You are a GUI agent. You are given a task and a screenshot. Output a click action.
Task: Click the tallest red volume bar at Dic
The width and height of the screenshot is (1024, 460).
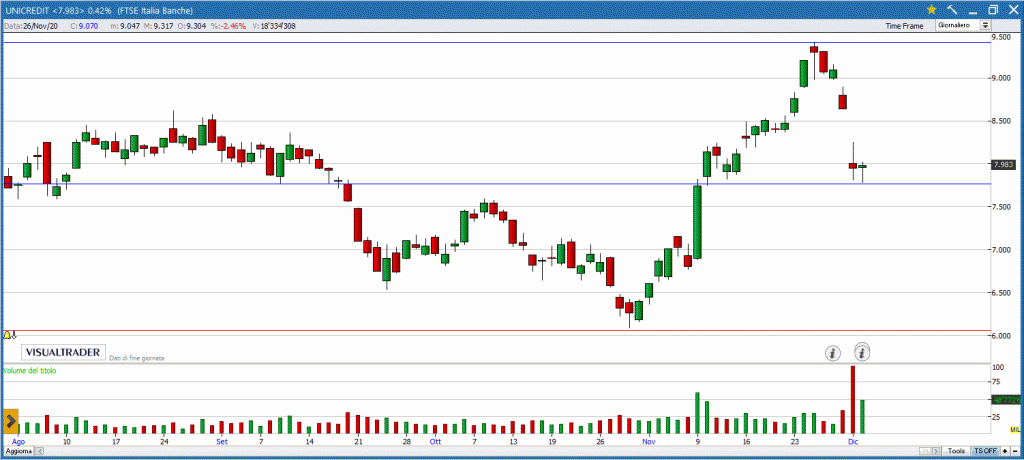click(x=852, y=400)
